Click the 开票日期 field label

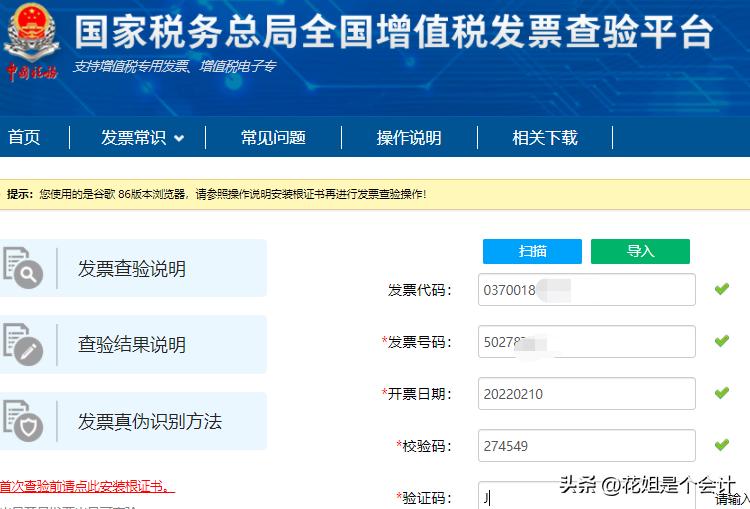(x=417, y=394)
